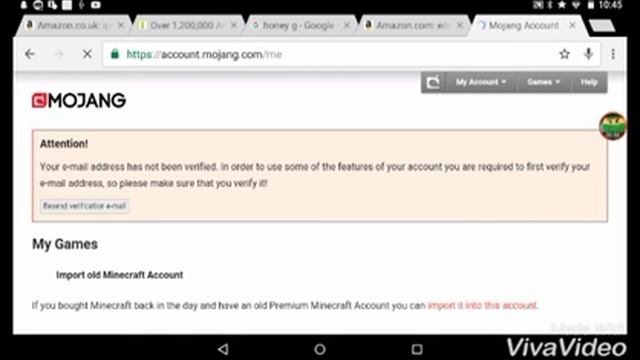Open the Help menu item
This screenshot has height=360, width=640.
tap(589, 82)
